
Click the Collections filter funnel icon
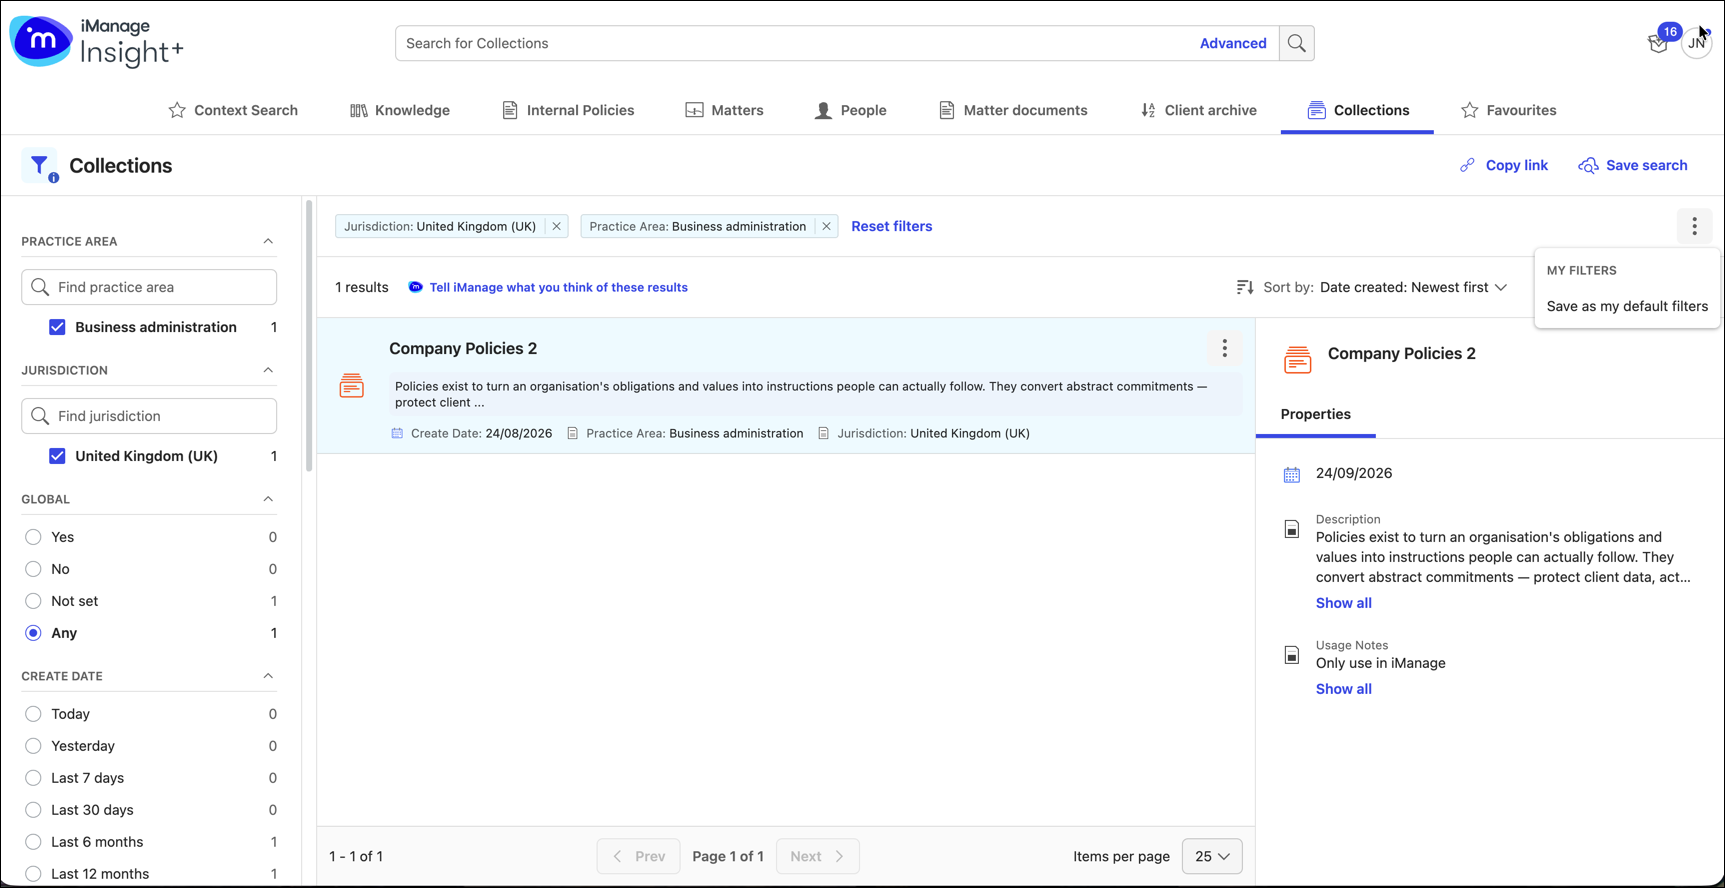pos(40,166)
